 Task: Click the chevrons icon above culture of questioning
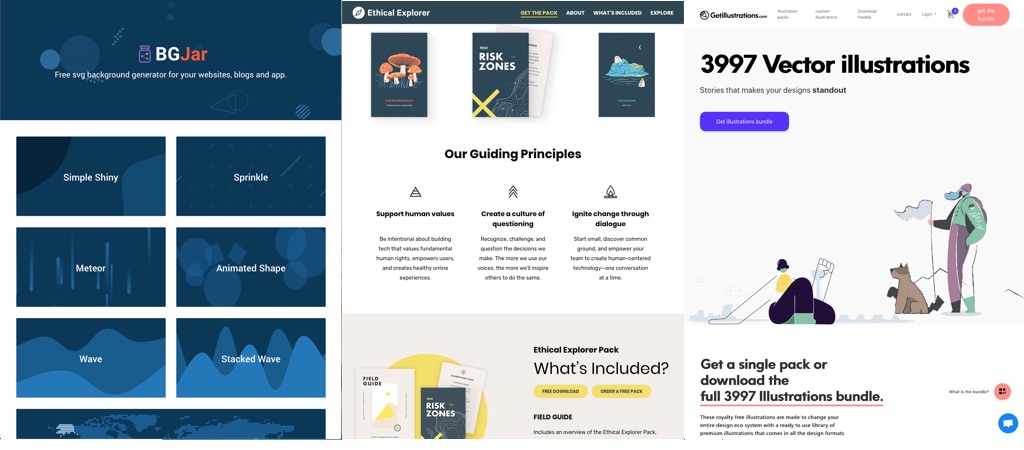tap(513, 191)
